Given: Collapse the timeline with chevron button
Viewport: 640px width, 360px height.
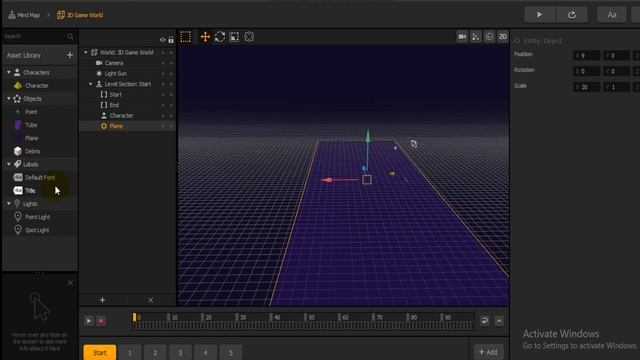Looking at the screenshot, I should click(x=499, y=321).
